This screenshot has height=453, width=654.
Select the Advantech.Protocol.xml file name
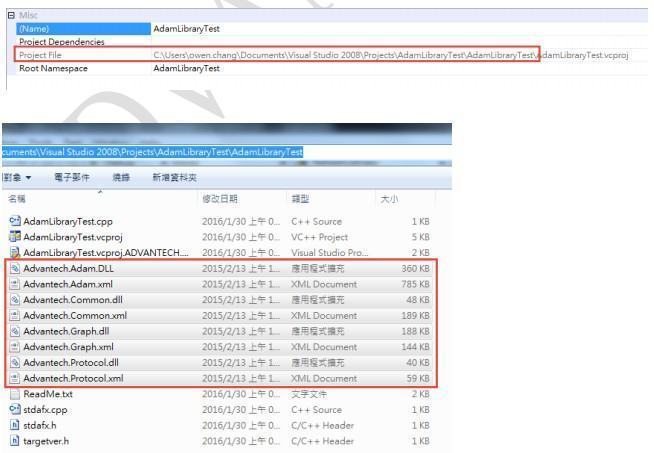[x=73, y=379]
